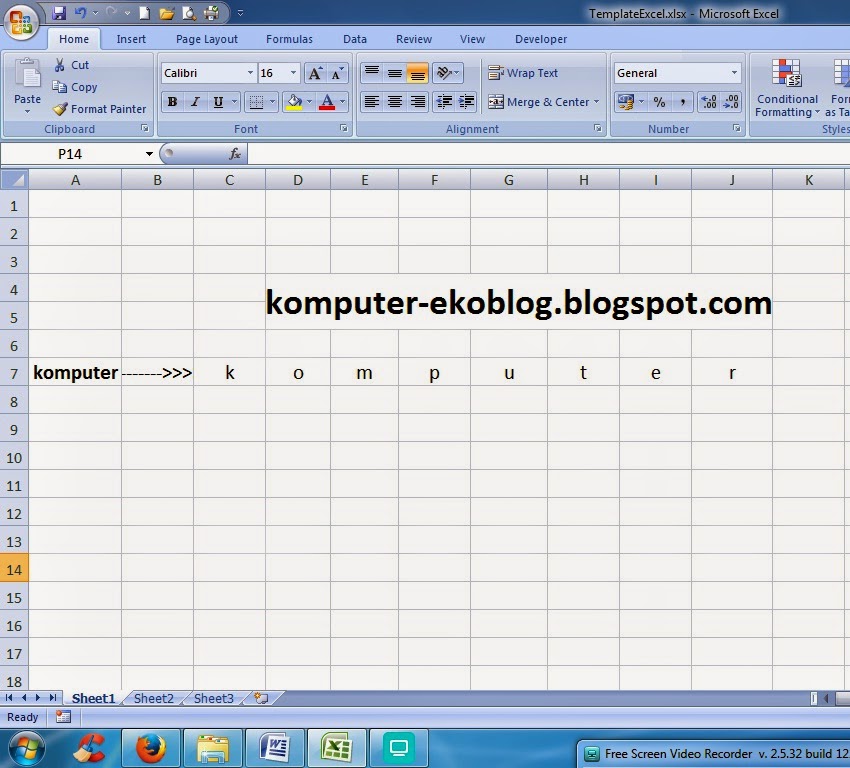Open Font dialog launcher

coord(344,128)
